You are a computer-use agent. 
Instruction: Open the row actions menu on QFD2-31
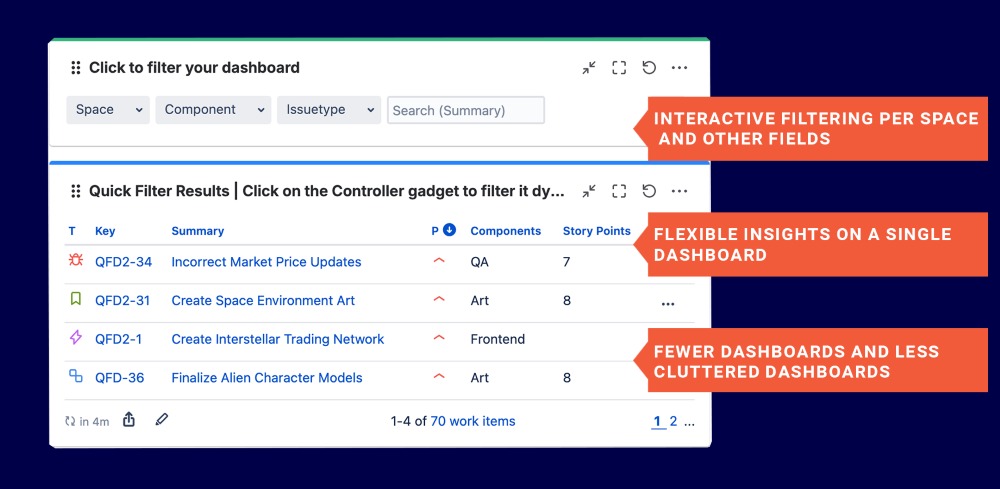(x=668, y=304)
